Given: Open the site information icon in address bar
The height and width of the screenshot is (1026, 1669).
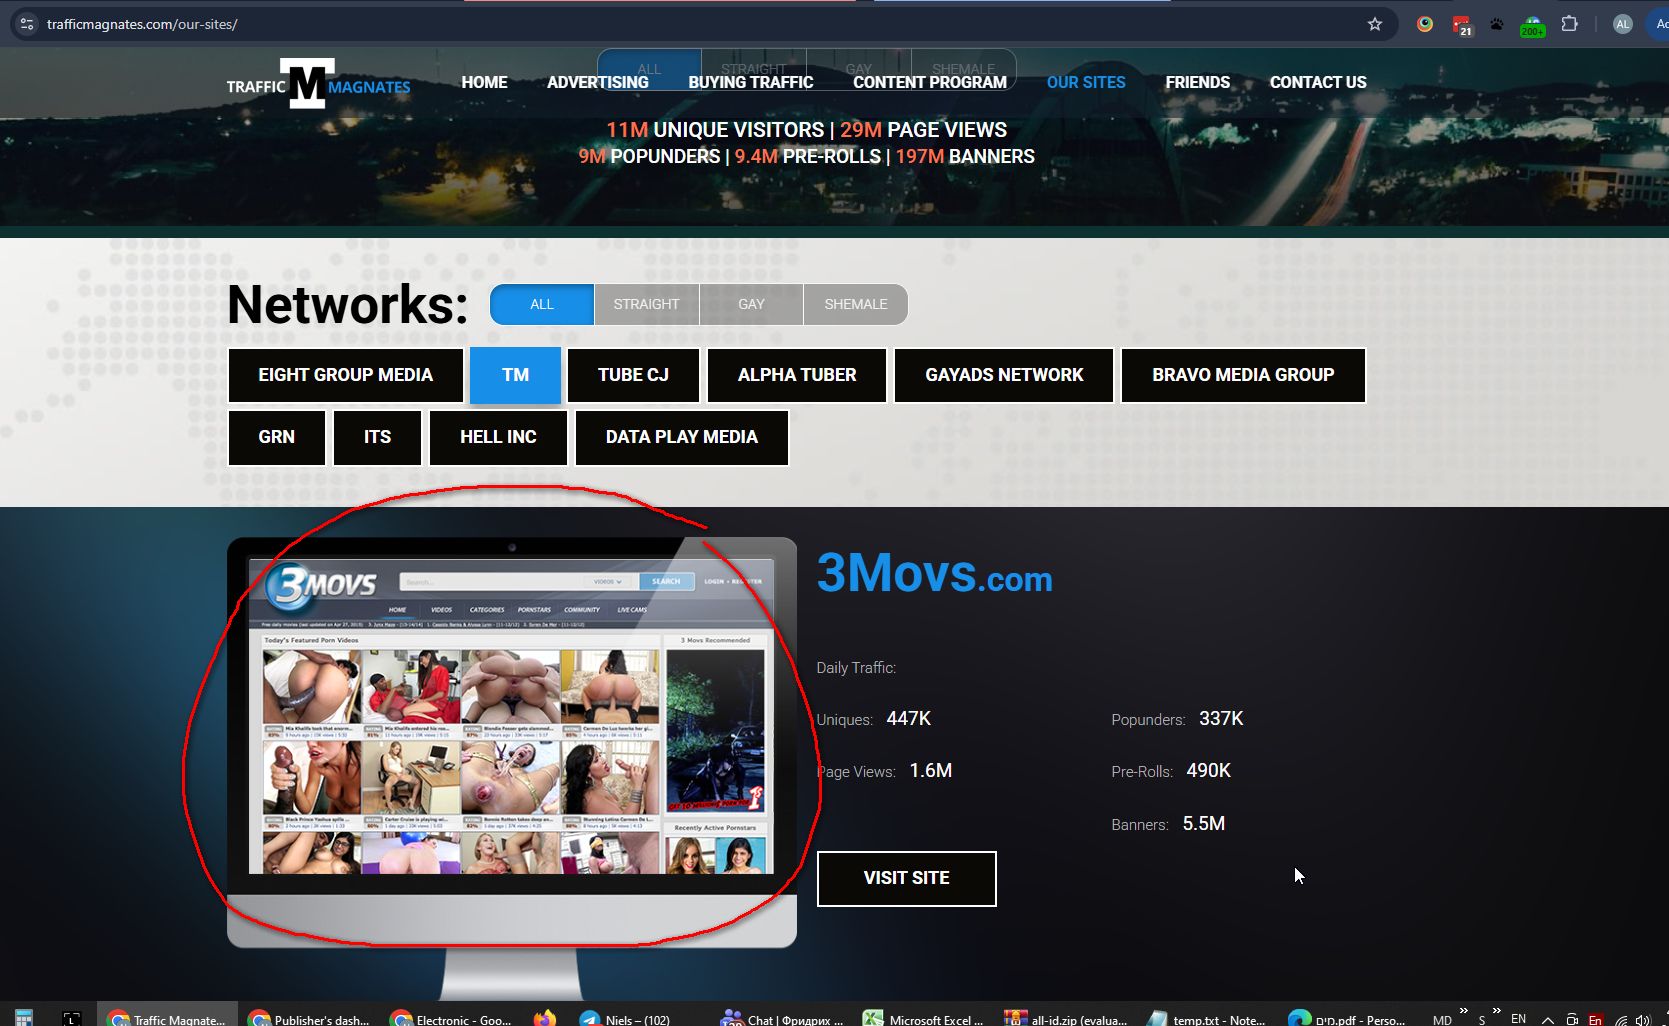Looking at the screenshot, I should (x=27, y=24).
